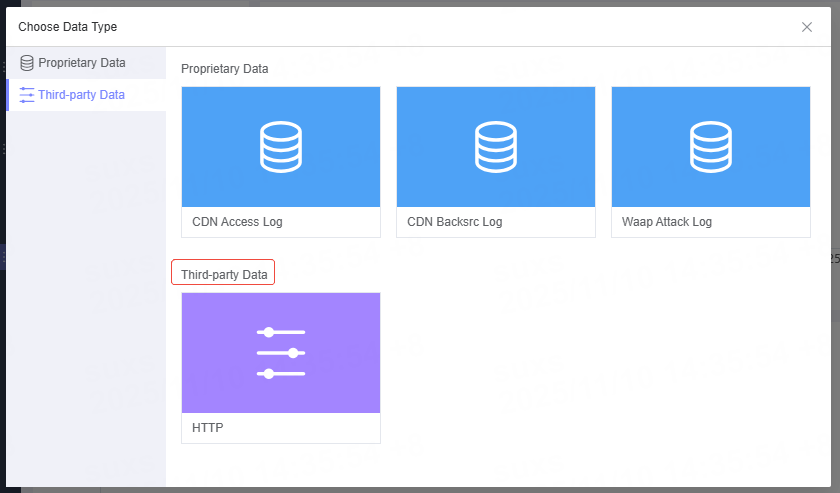Click the database icon on Waap Attack Log card

point(711,146)
